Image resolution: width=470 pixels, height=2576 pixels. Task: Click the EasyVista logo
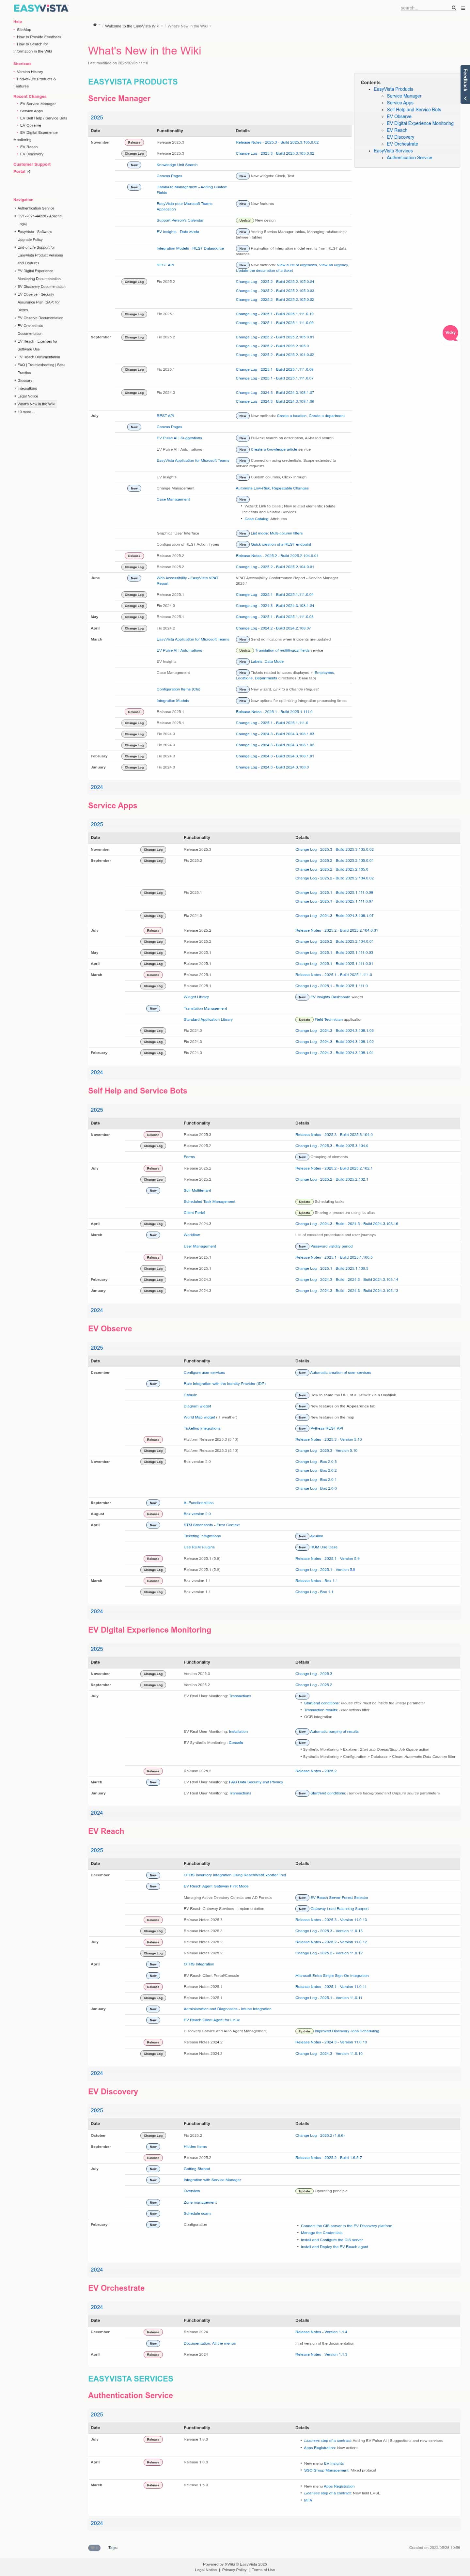click(41, 8)
